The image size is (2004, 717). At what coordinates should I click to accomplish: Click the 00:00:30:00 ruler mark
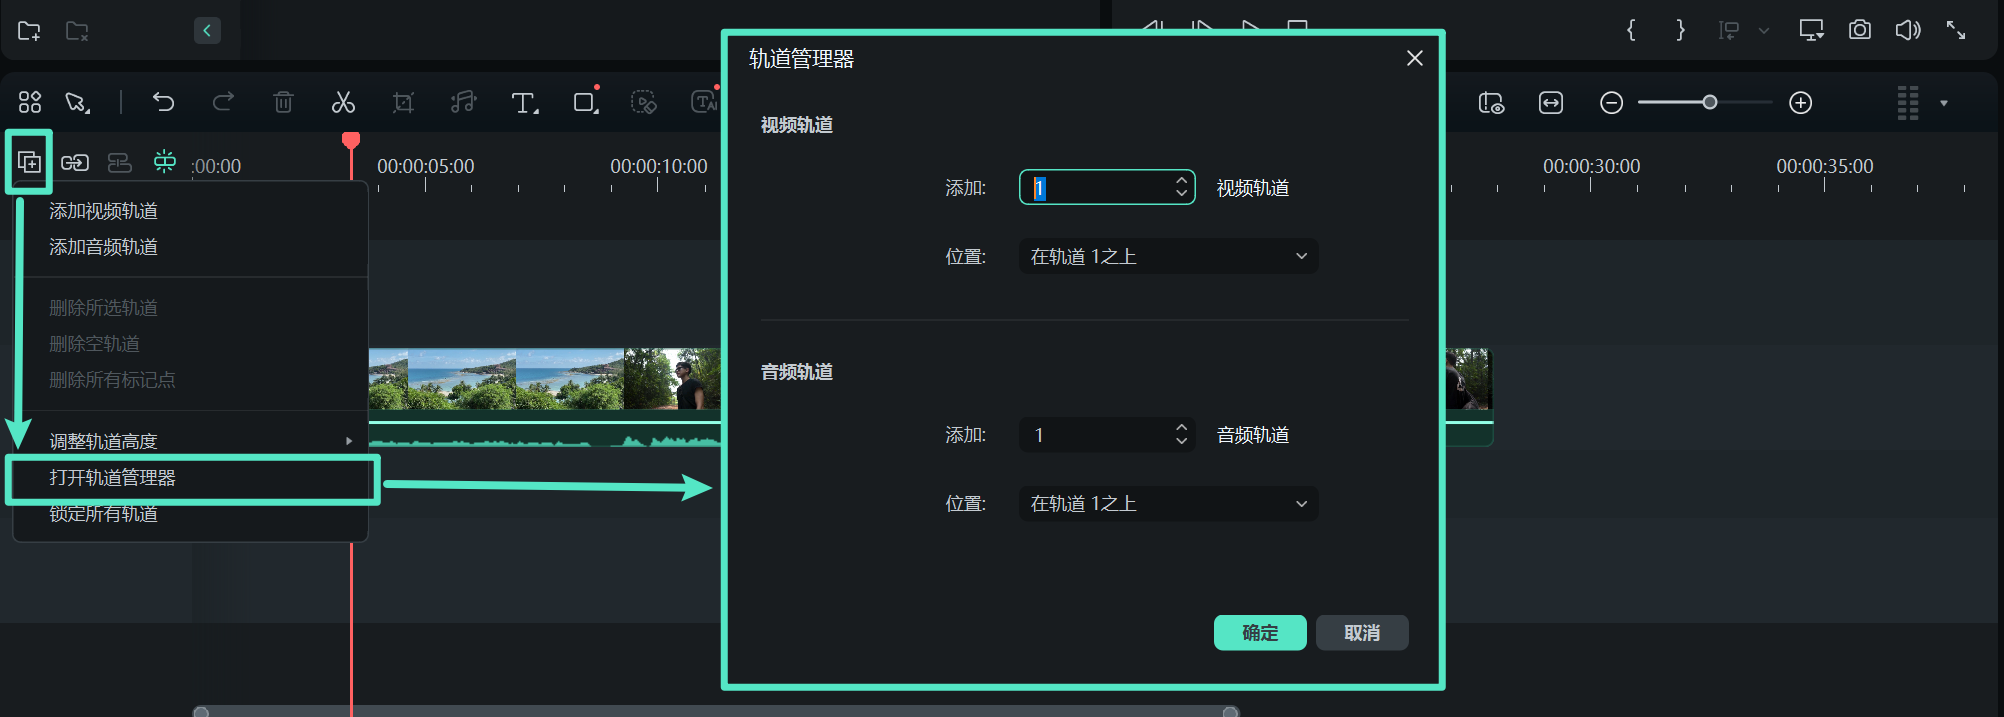tap(1591, 166)
